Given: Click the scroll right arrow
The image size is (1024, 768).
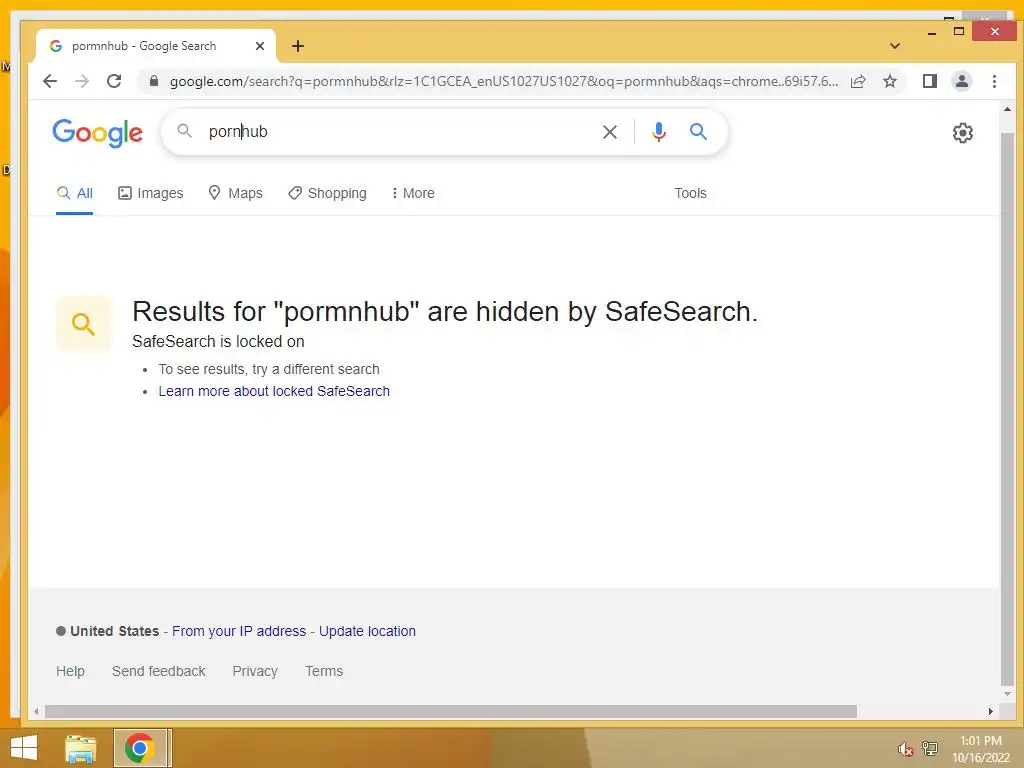Looking at the screenshot, I should tap(991, 711).
